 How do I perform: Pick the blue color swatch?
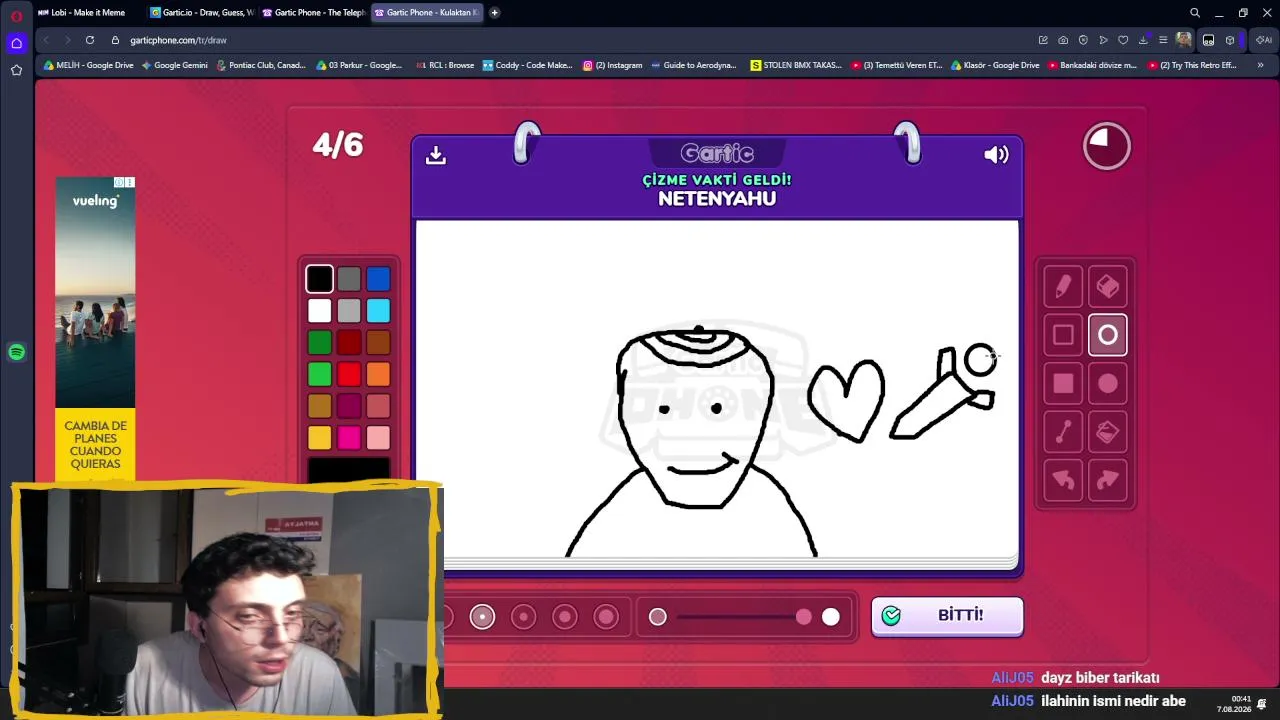(x=378, y=279)
